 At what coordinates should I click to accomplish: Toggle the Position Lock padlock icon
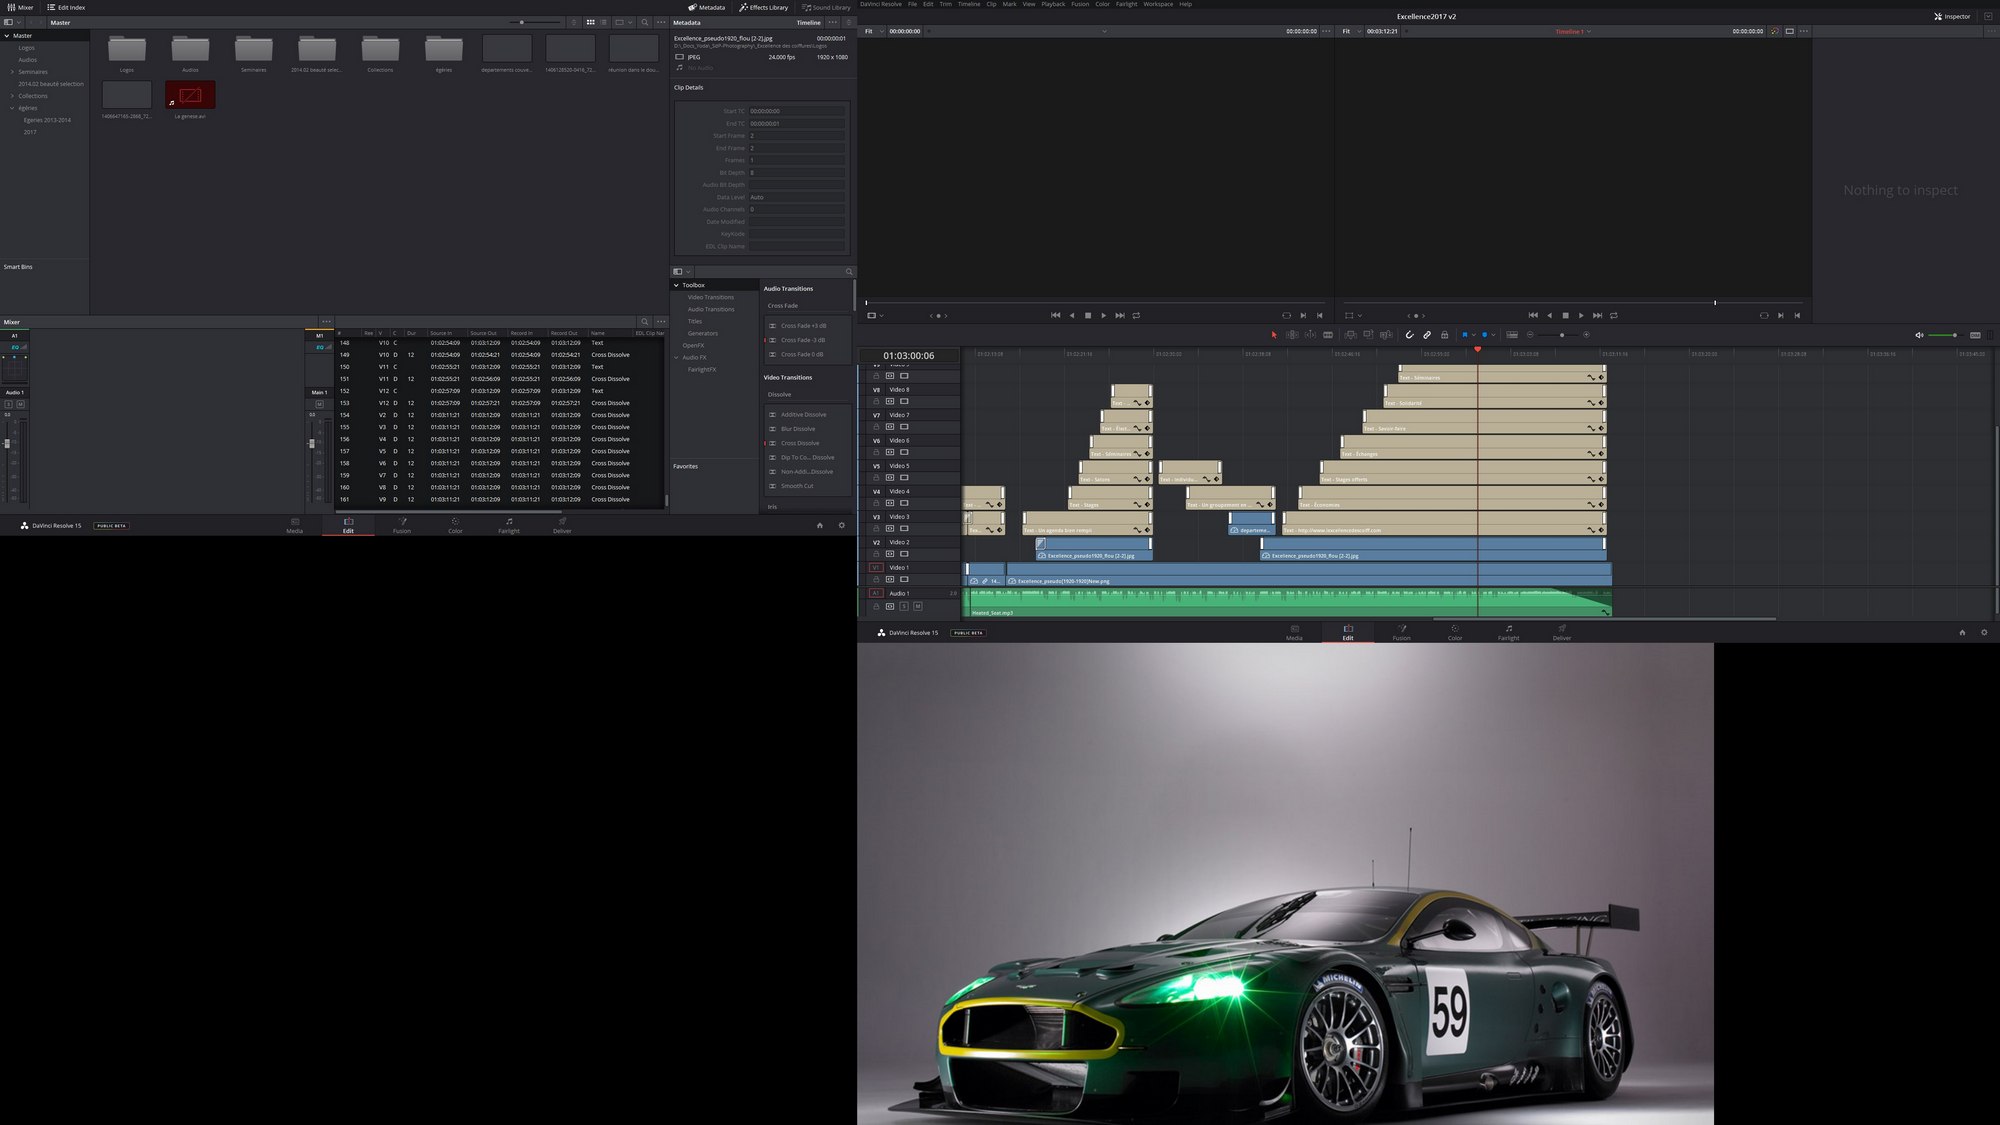click(1444, 335)
